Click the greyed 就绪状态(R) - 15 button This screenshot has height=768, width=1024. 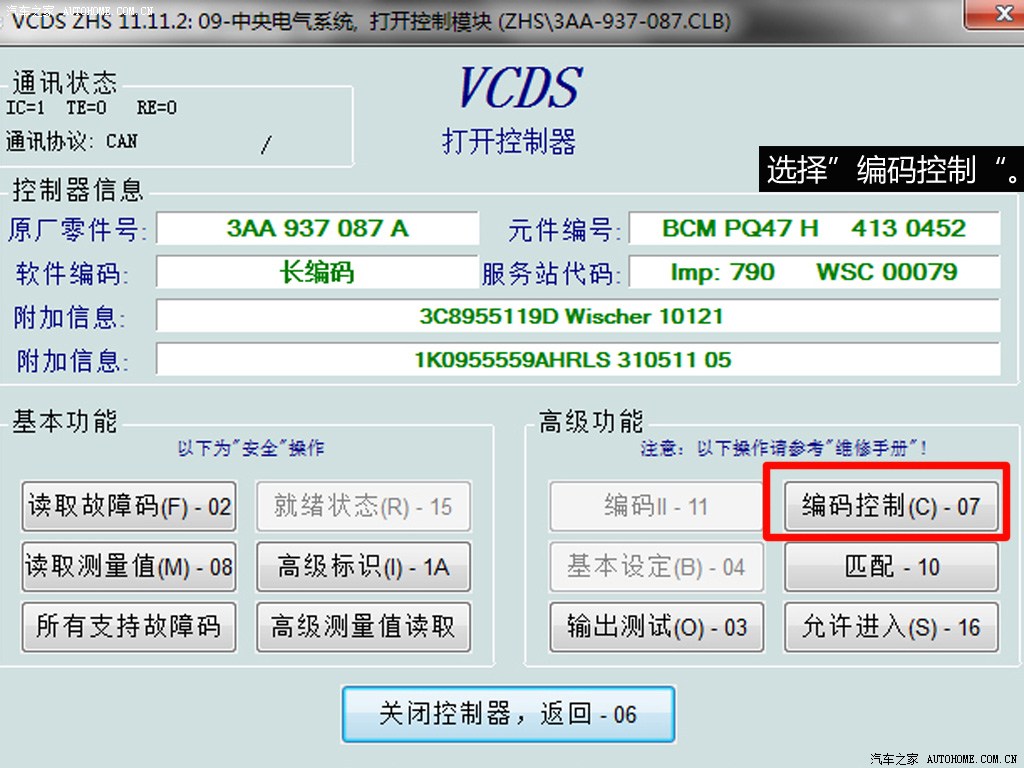(x=363, y=506)
